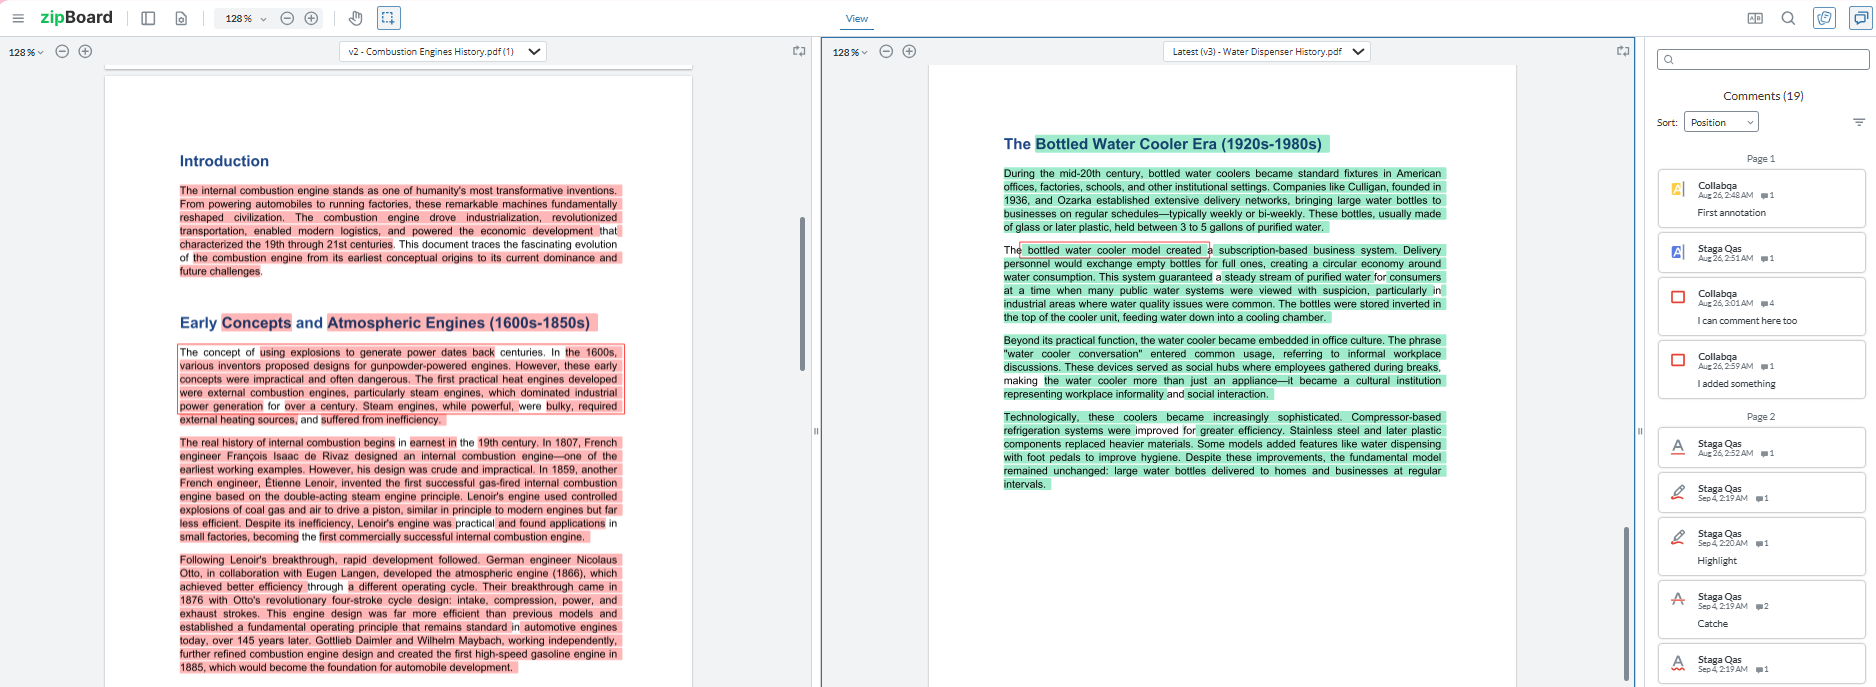Click right document vertical scrollbar
1876x687 pixels.
(1626, 603)
